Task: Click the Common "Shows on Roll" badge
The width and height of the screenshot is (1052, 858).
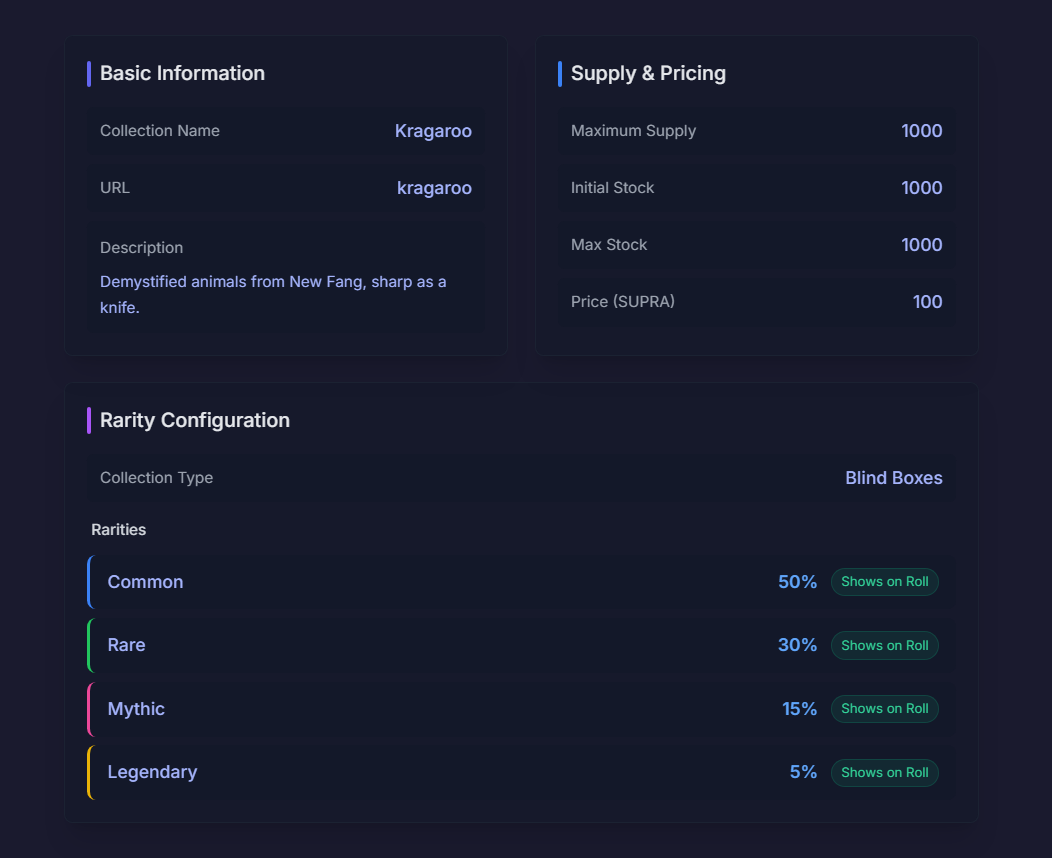Action: (x=884, y=582)
